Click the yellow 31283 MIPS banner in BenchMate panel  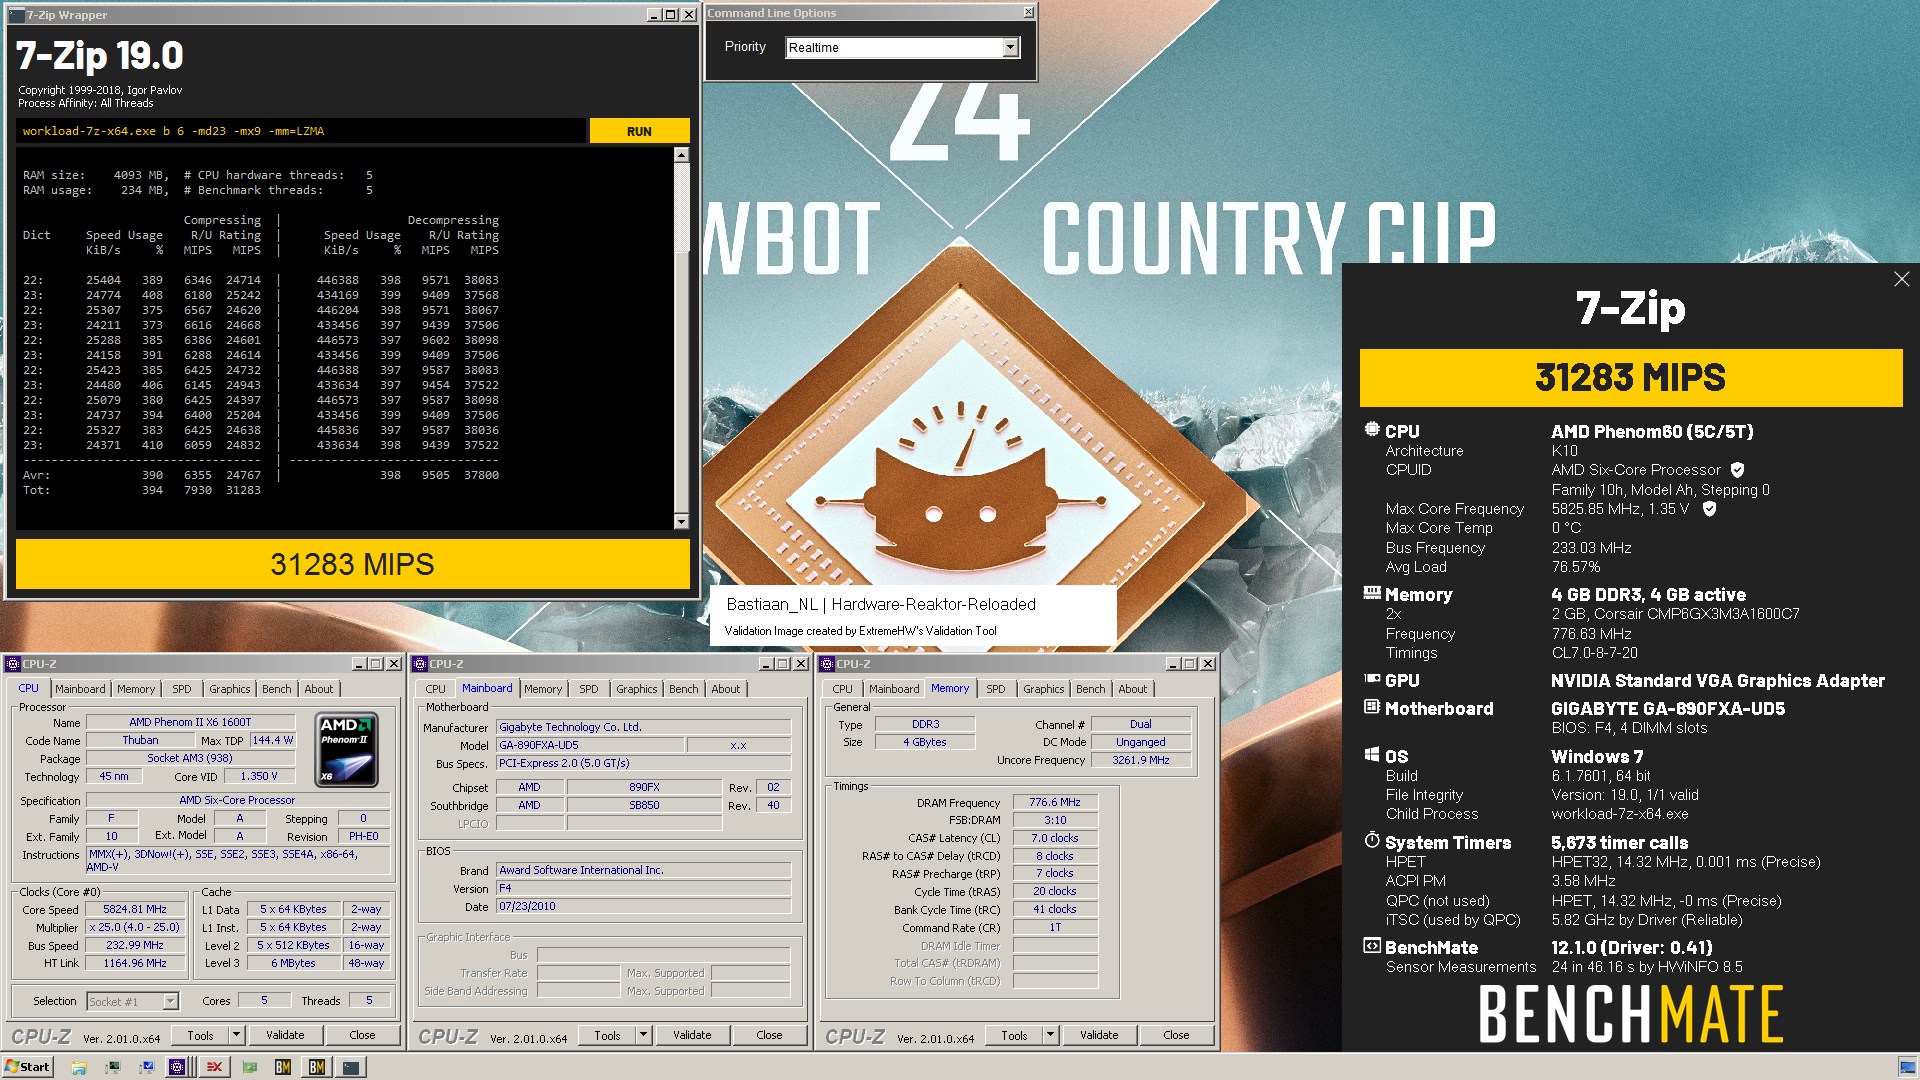coord(1631,378)
